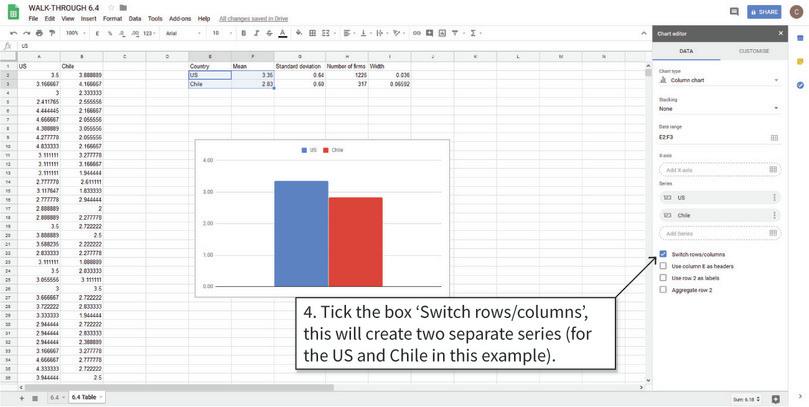Open the Arial font dropdown
This screenshot has height=407, width=809.
coord(183,33)
